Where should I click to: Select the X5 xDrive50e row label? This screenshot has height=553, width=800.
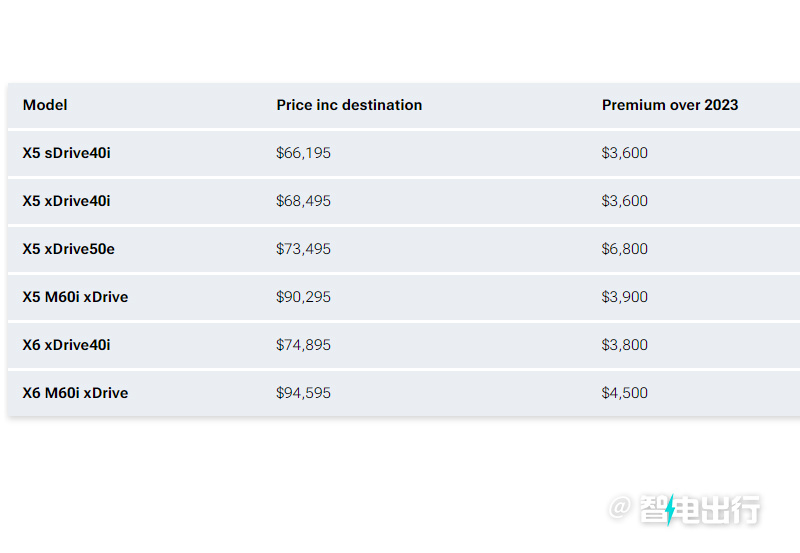tap(68, 249)
